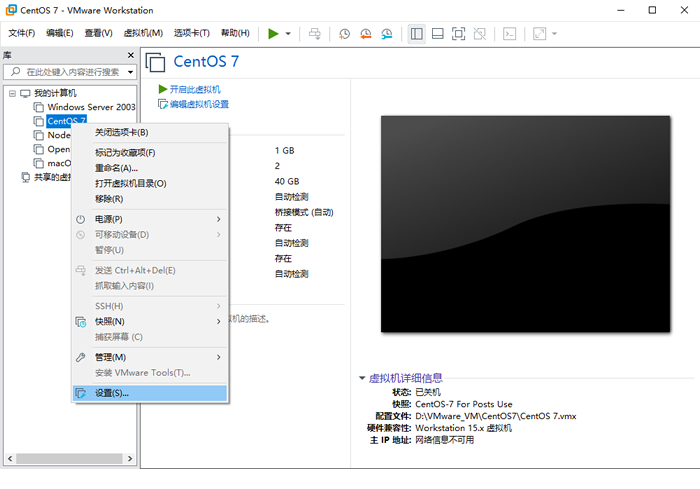Screen dimensions: 700x489
Task: Click the Node VM icon in library
Action: click(x=39, y=135)
